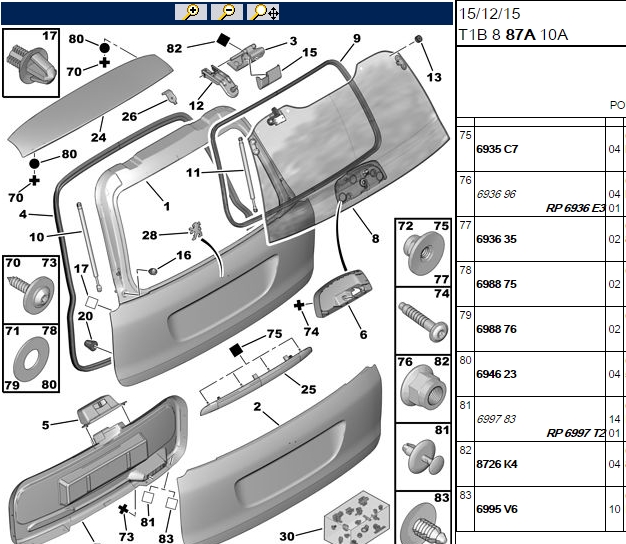Image resolution: width=626 pixels, height=544 pixels.
Task: Select part number 6935 C7
Action: (497, 149)
